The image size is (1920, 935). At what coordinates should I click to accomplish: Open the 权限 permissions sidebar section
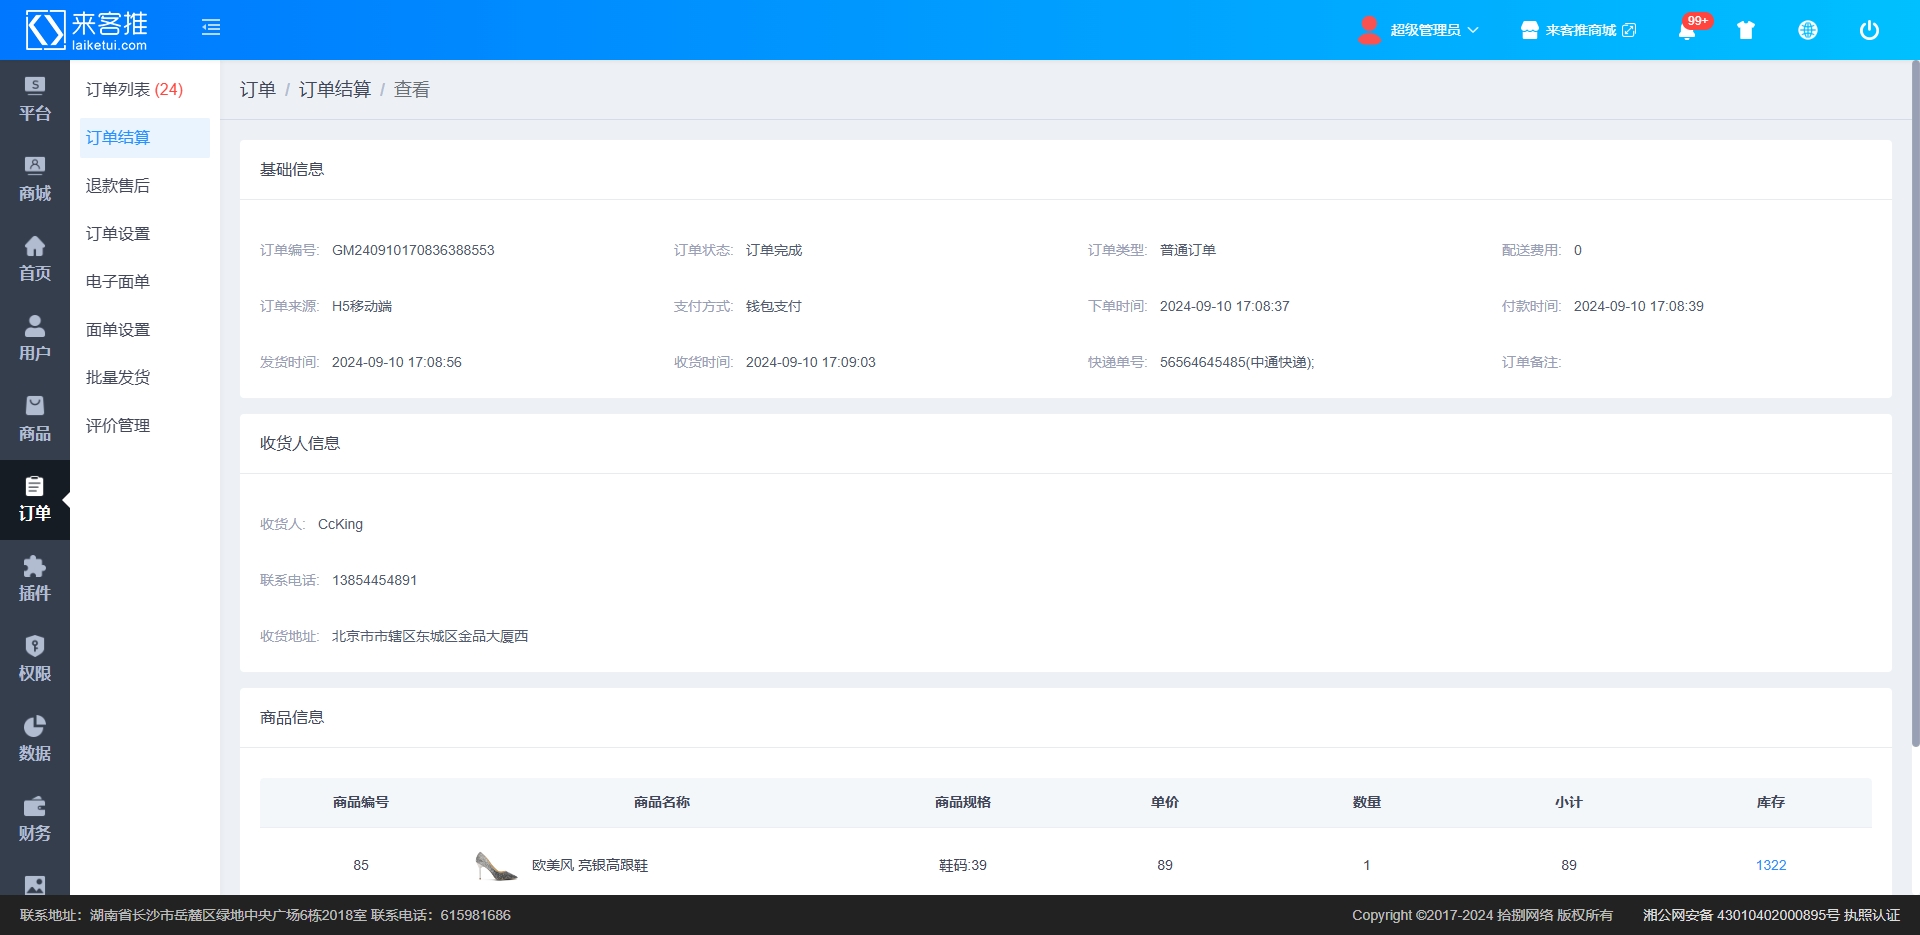35,660
